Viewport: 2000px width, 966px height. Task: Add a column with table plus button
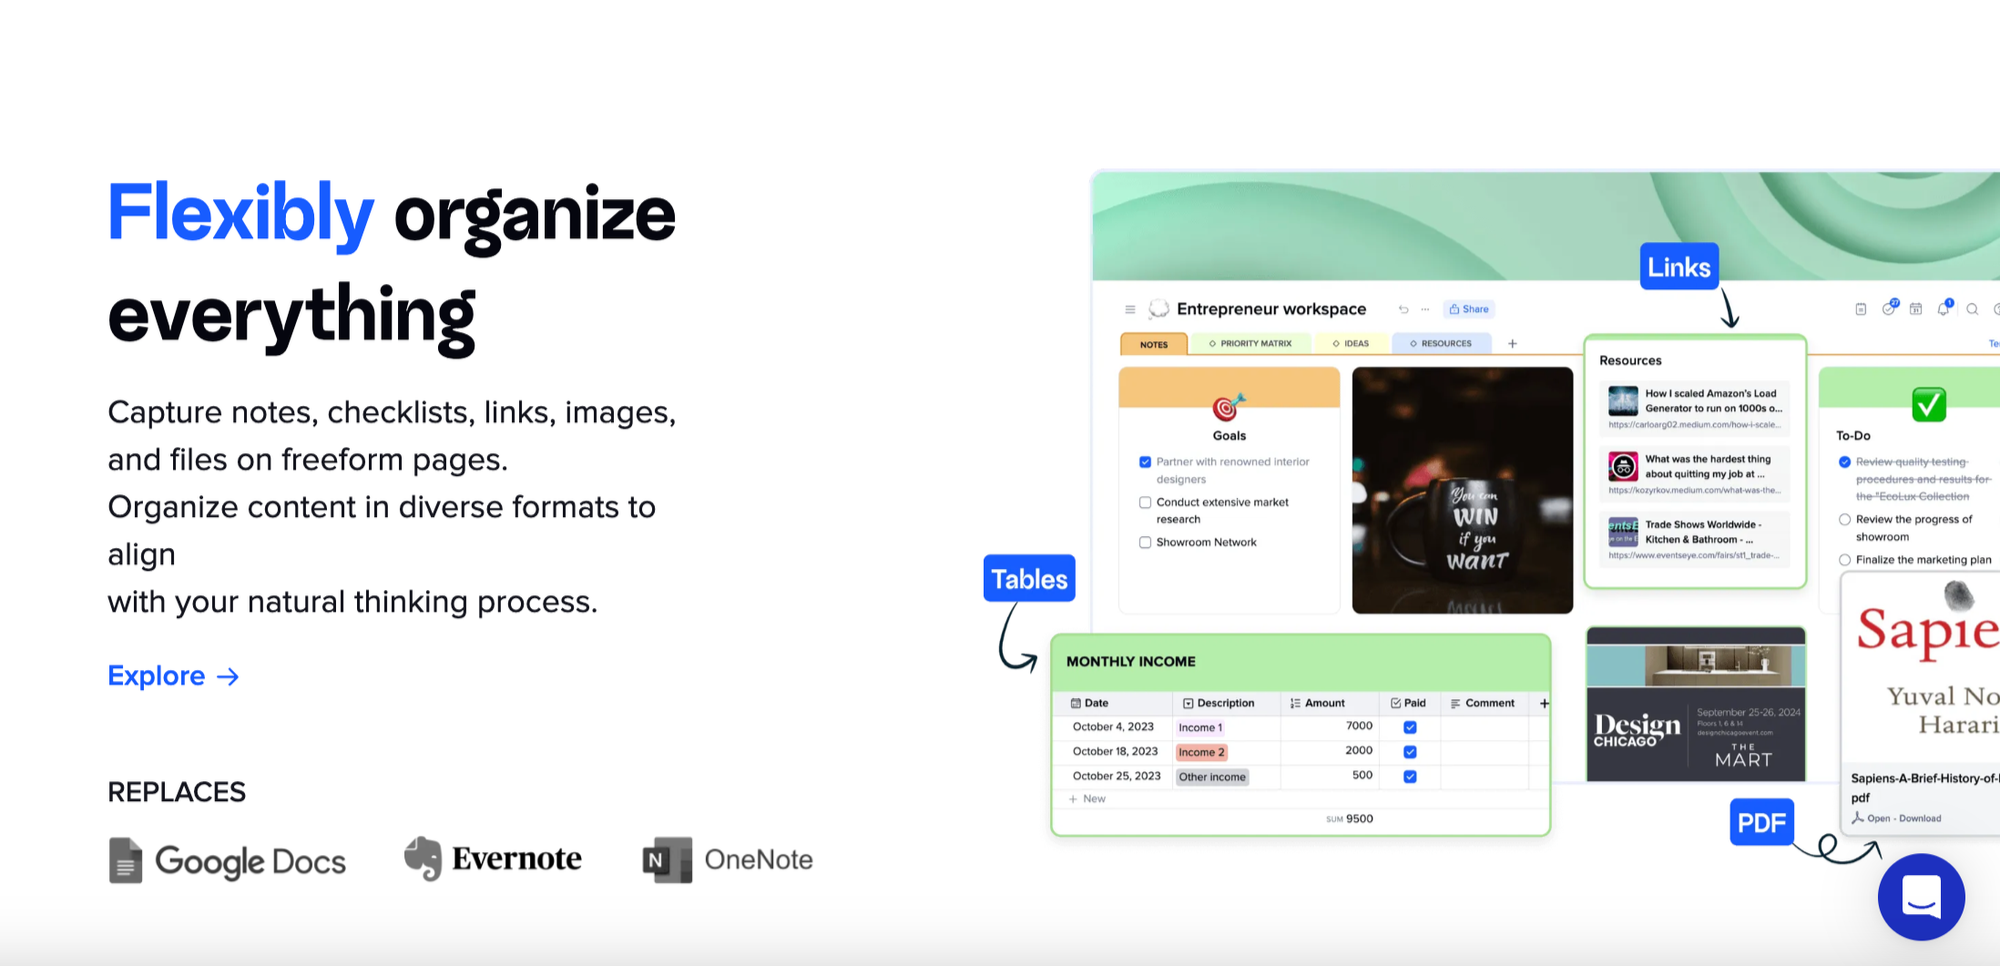1544,703
